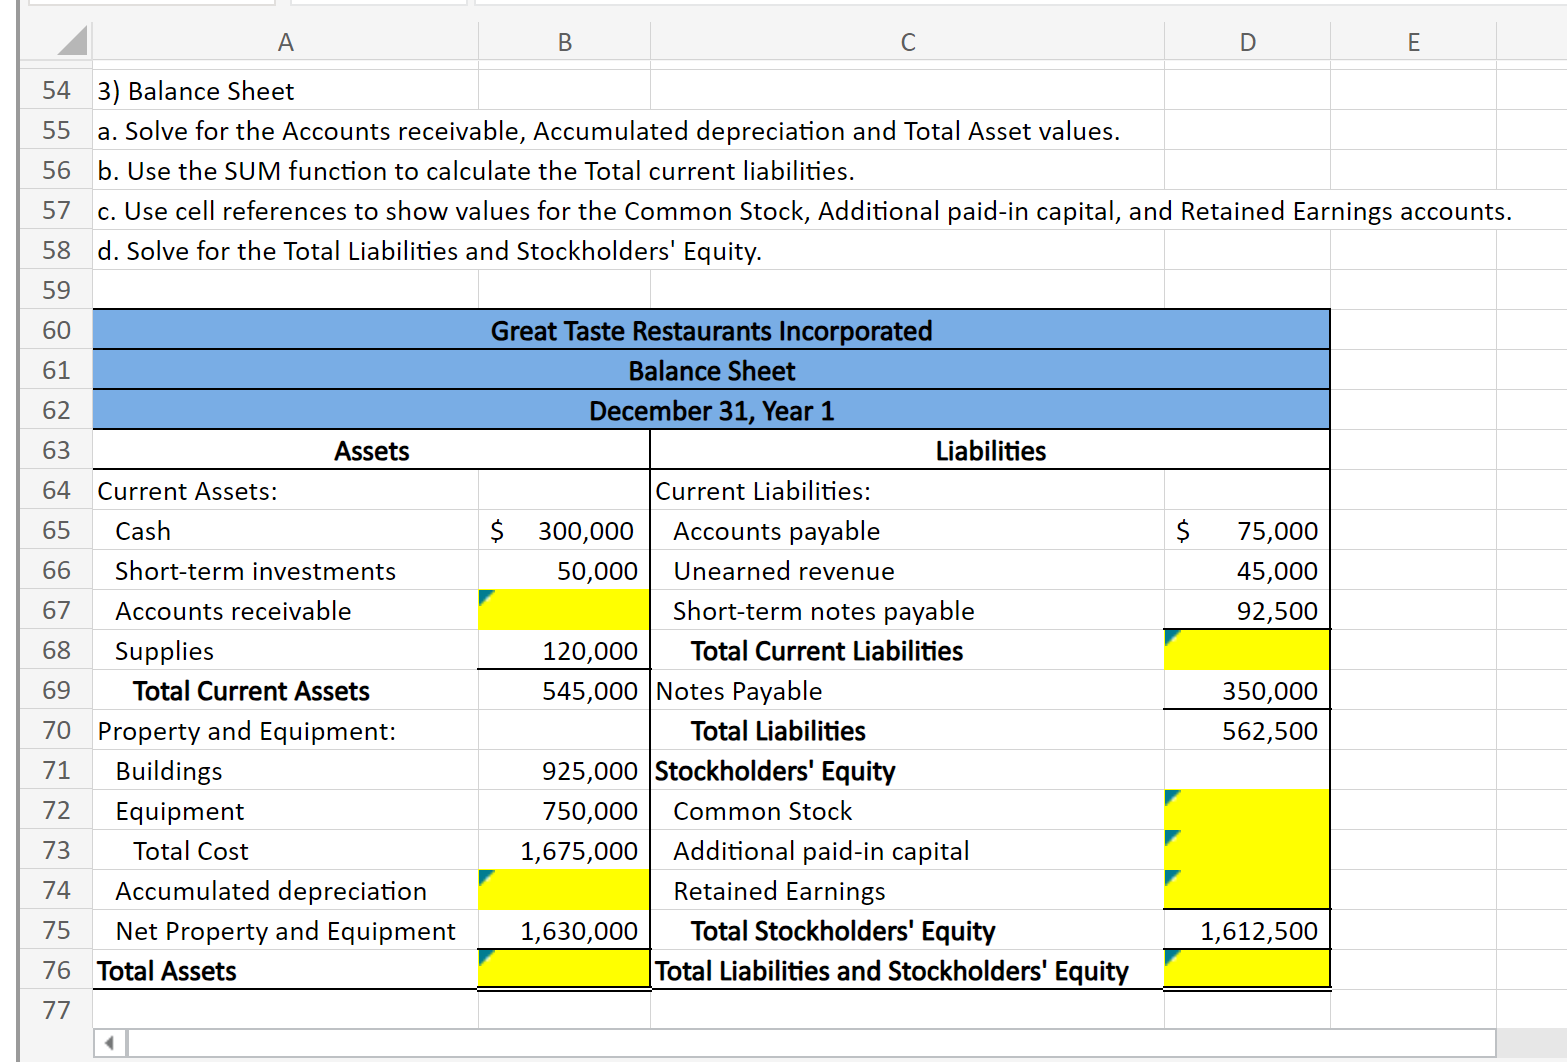Select the column B header

pos(564,42)
